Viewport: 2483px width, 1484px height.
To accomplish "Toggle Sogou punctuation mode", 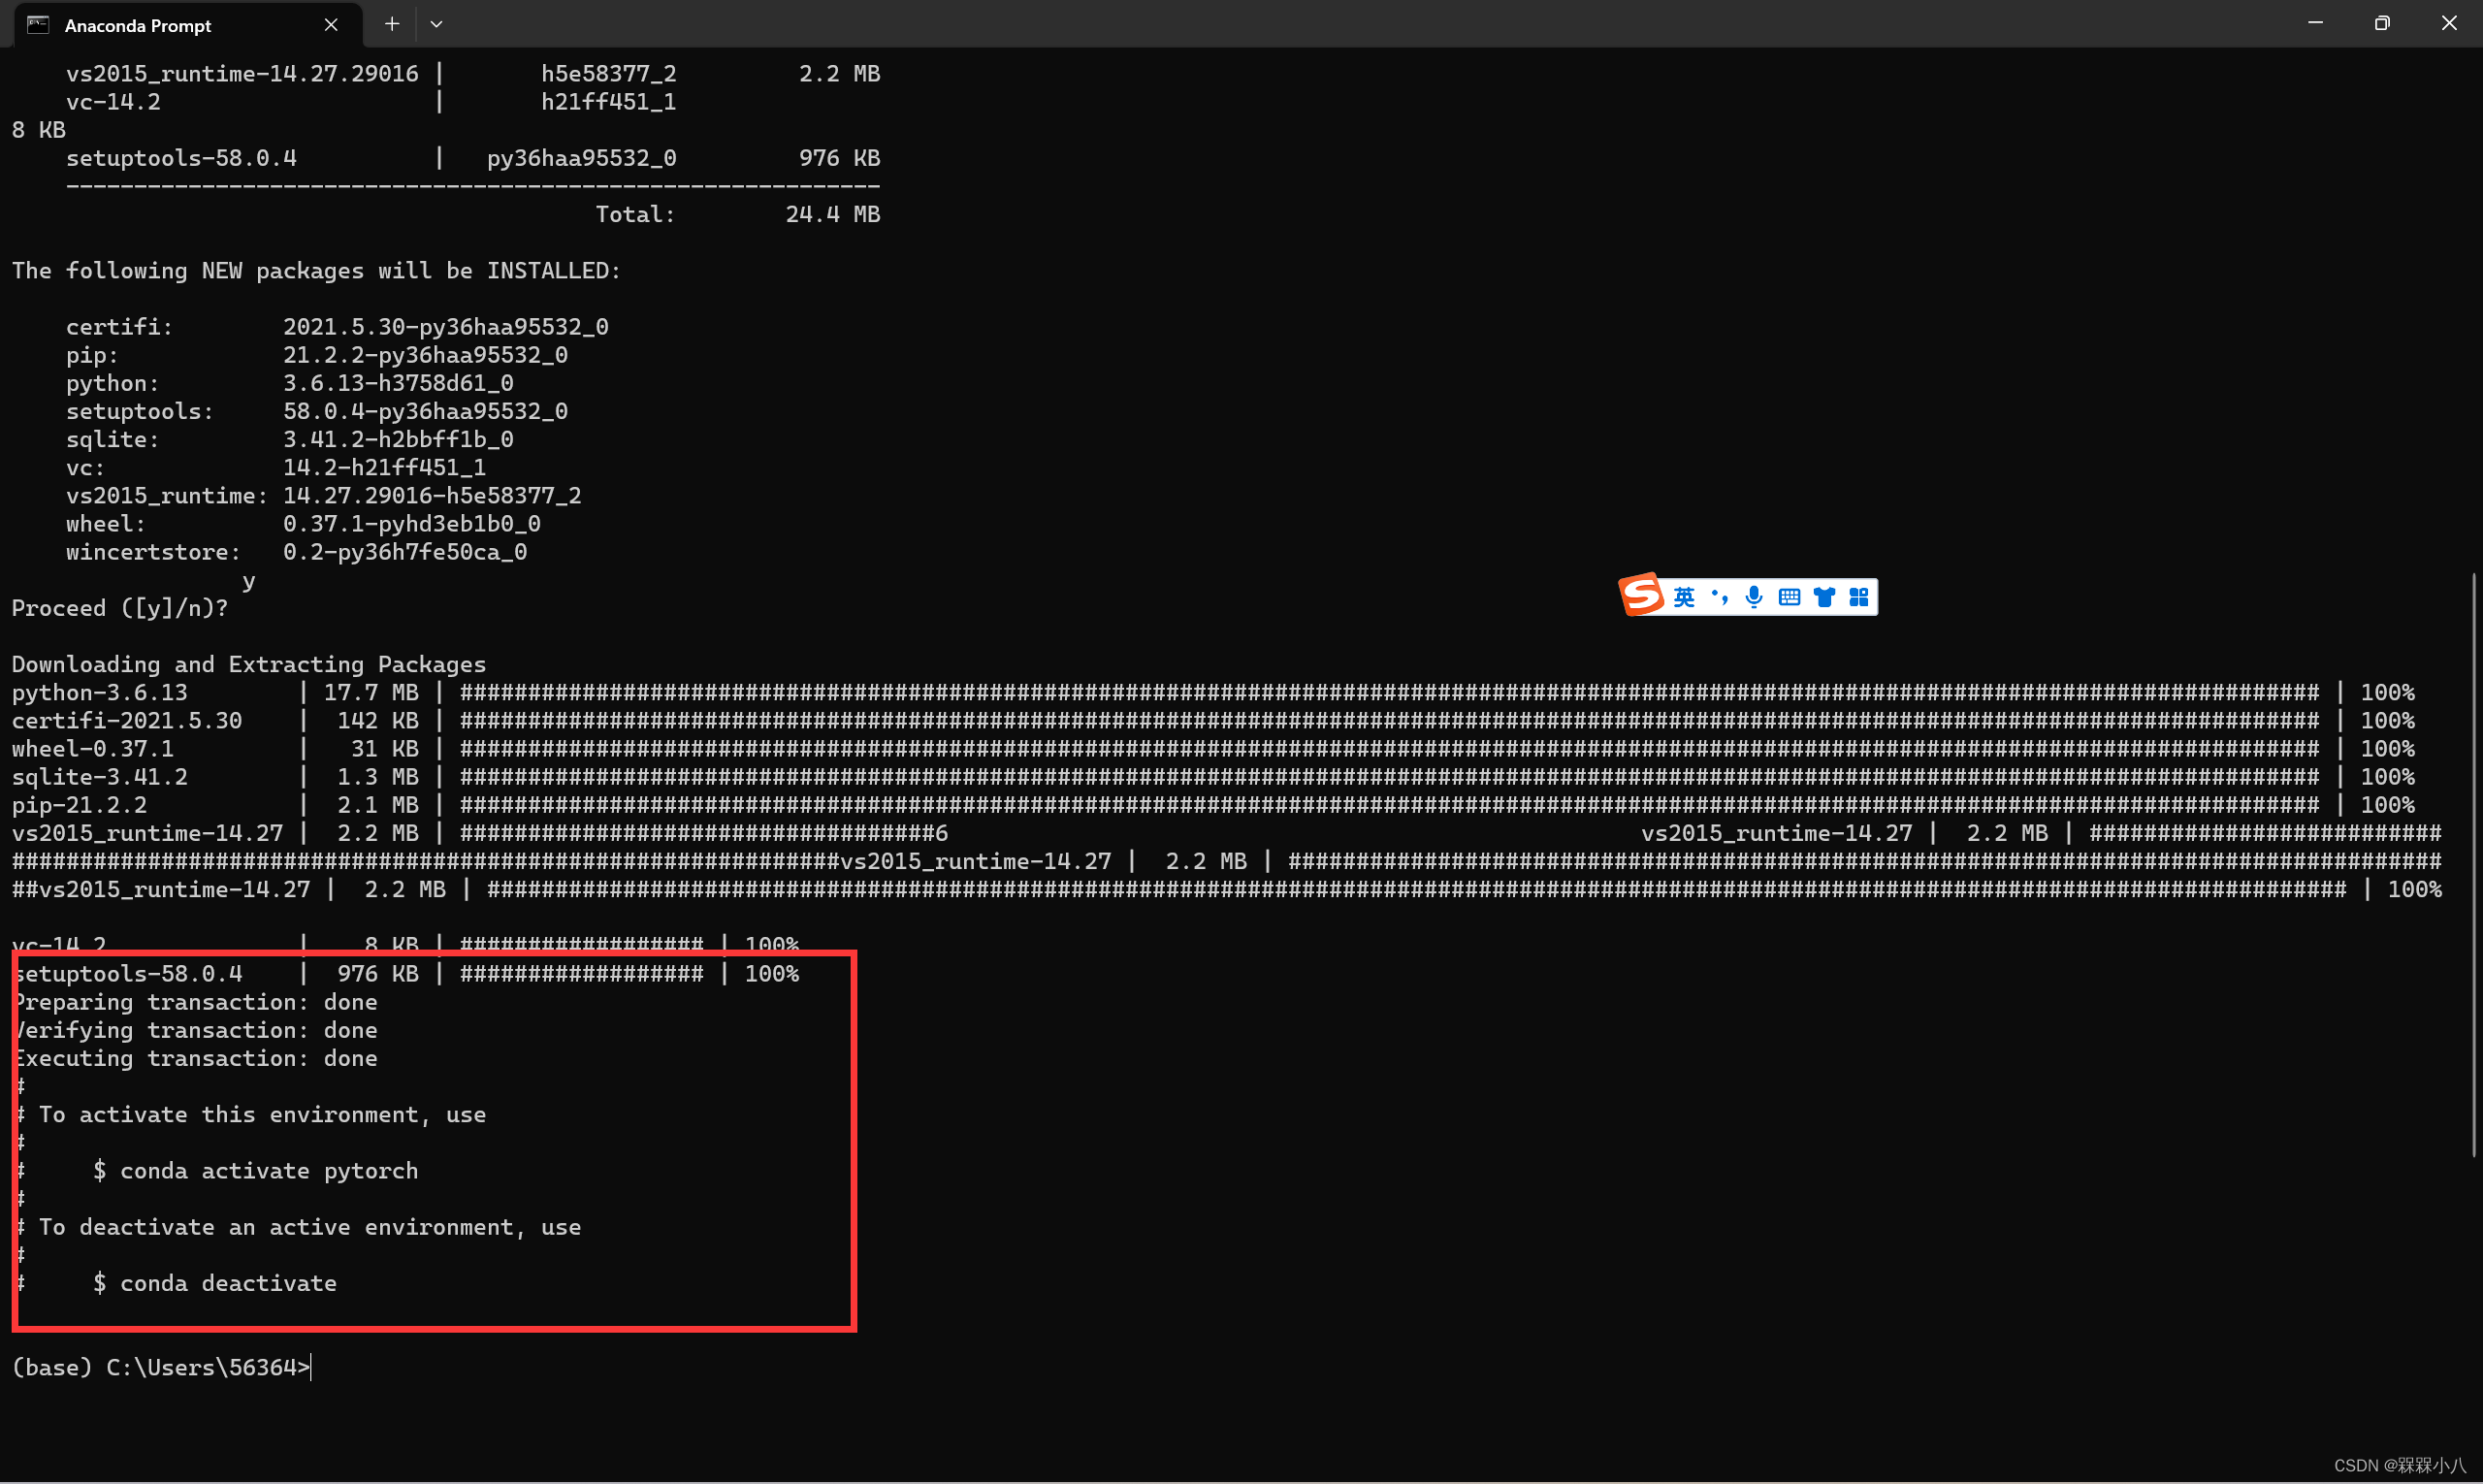I will (1719, 597).
